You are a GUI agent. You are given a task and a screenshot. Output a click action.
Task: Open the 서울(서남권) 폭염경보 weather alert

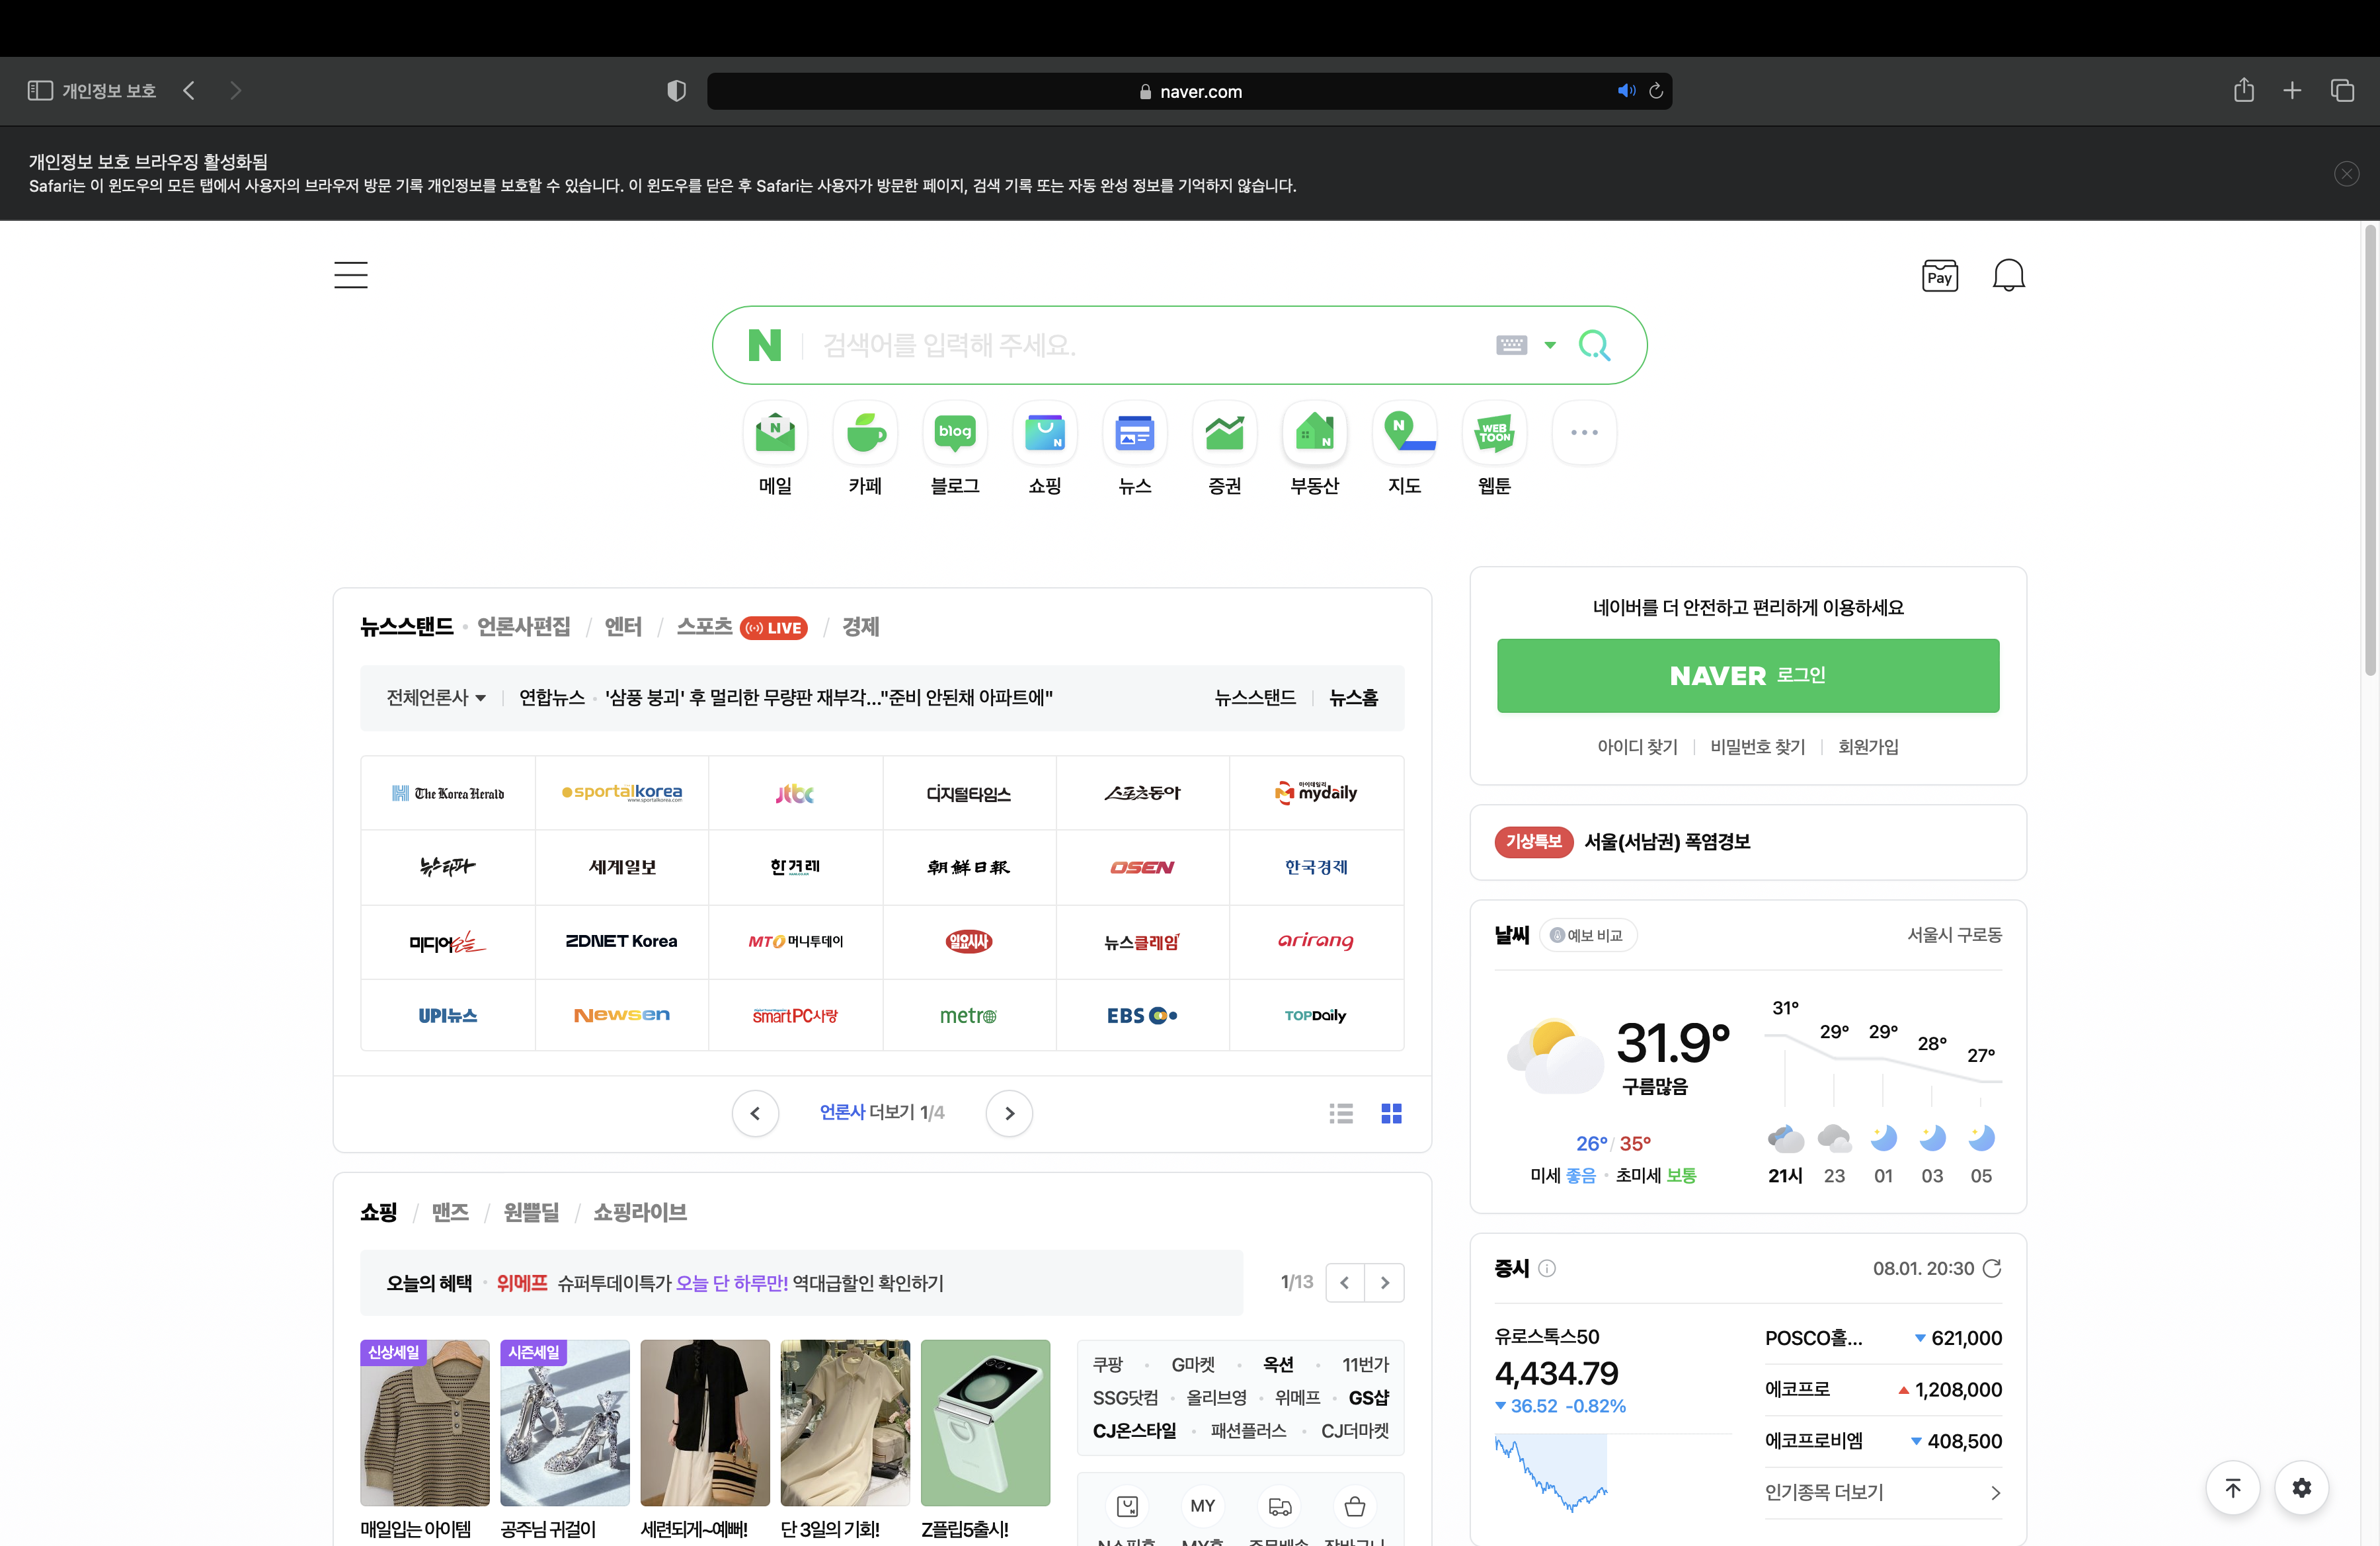pos(1667,841)
